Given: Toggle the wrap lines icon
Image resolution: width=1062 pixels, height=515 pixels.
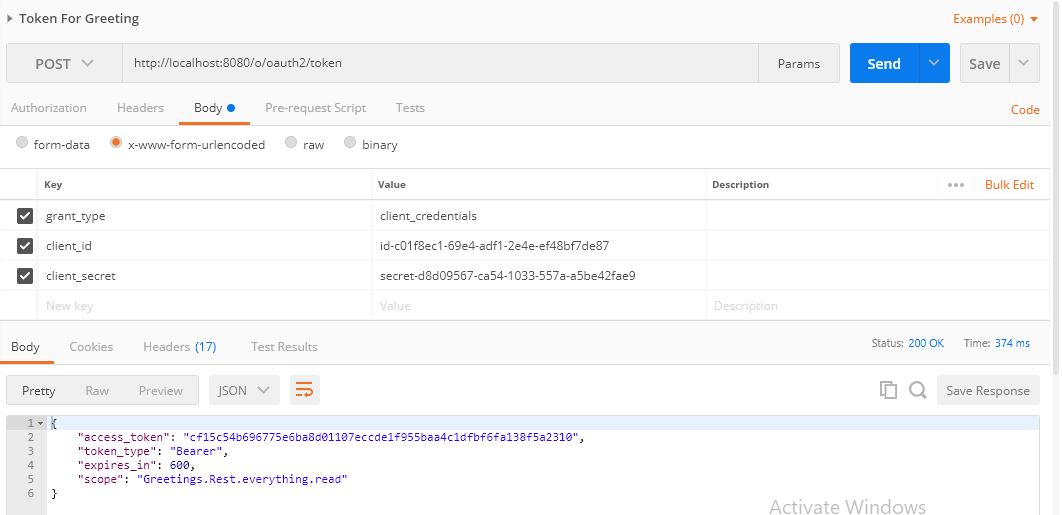Looking at the screenshot, I should 304,391.
